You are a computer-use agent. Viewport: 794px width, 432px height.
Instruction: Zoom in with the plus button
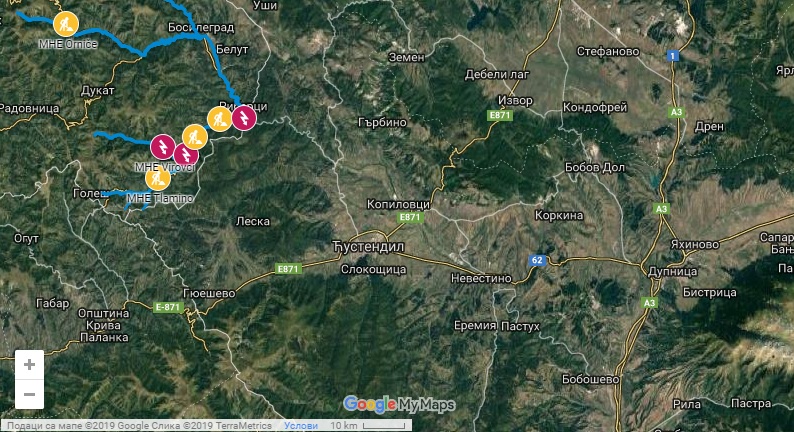coord(29,365)
